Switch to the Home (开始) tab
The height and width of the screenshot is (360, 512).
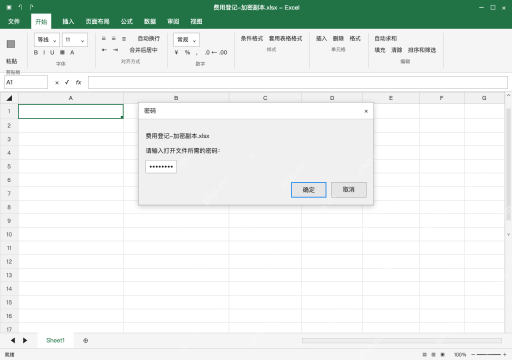click(41, 22)
